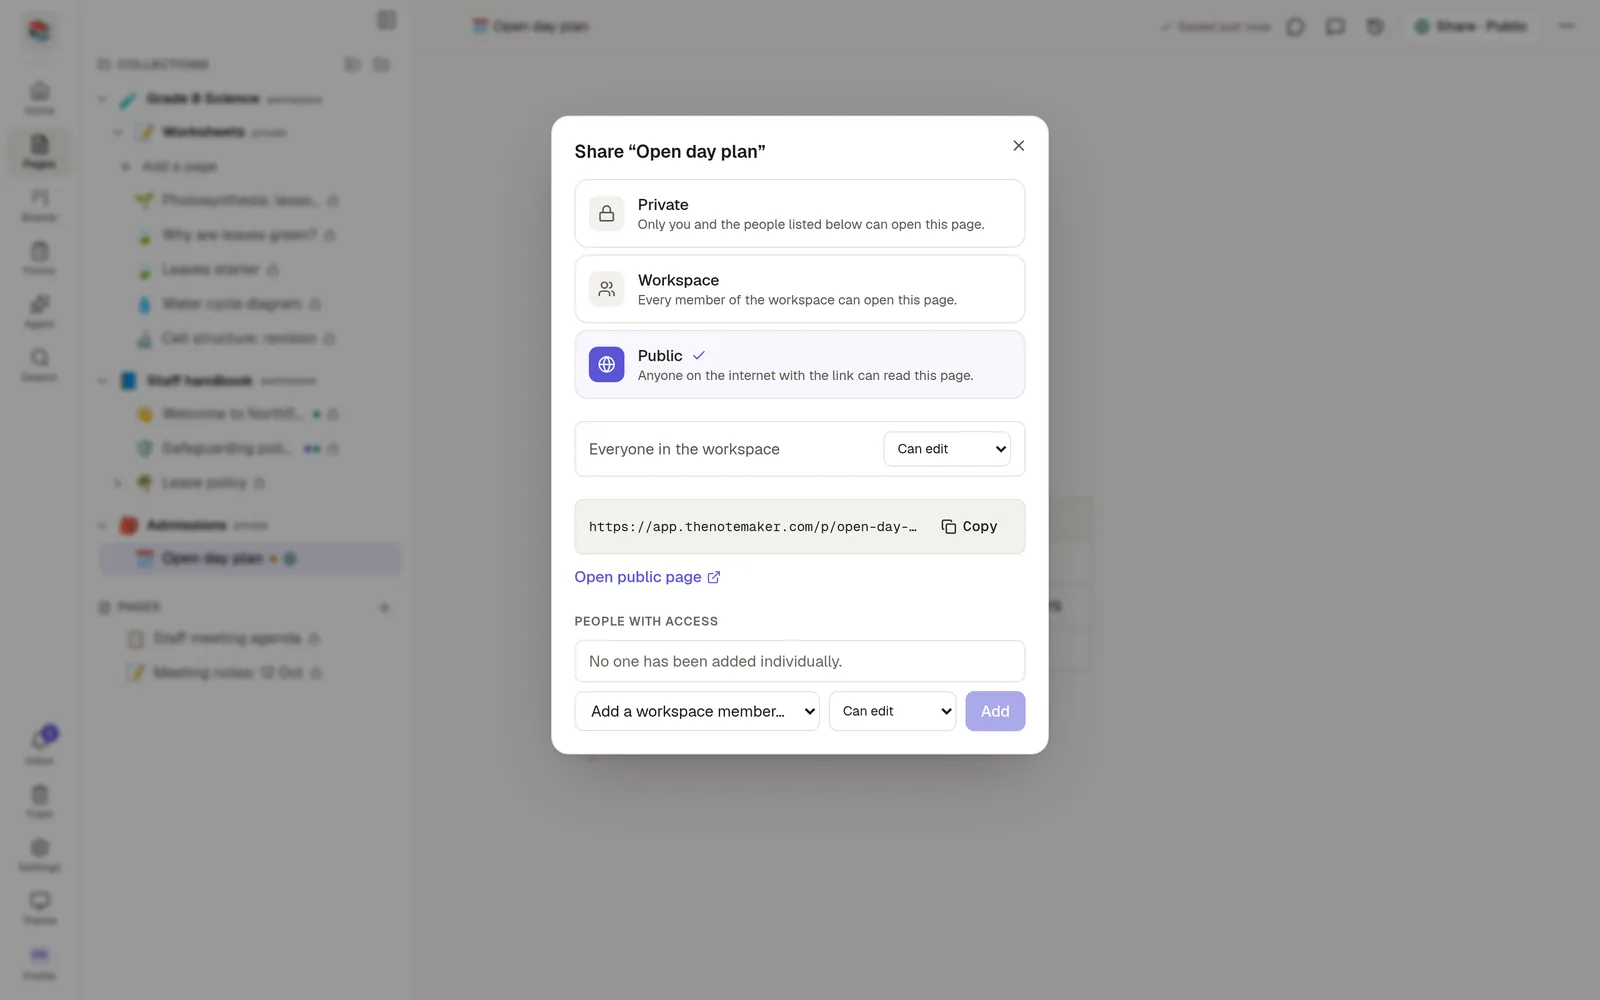Copy the public page link
This screenshot has height=1000, width=1600.
(x=969, y=527)
